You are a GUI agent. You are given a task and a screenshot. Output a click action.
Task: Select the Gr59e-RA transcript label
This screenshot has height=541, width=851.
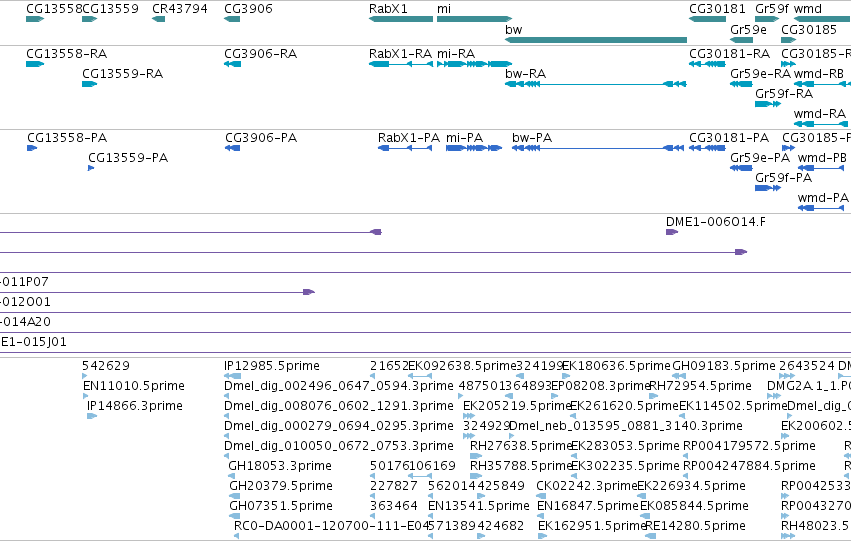pos(760,74)
